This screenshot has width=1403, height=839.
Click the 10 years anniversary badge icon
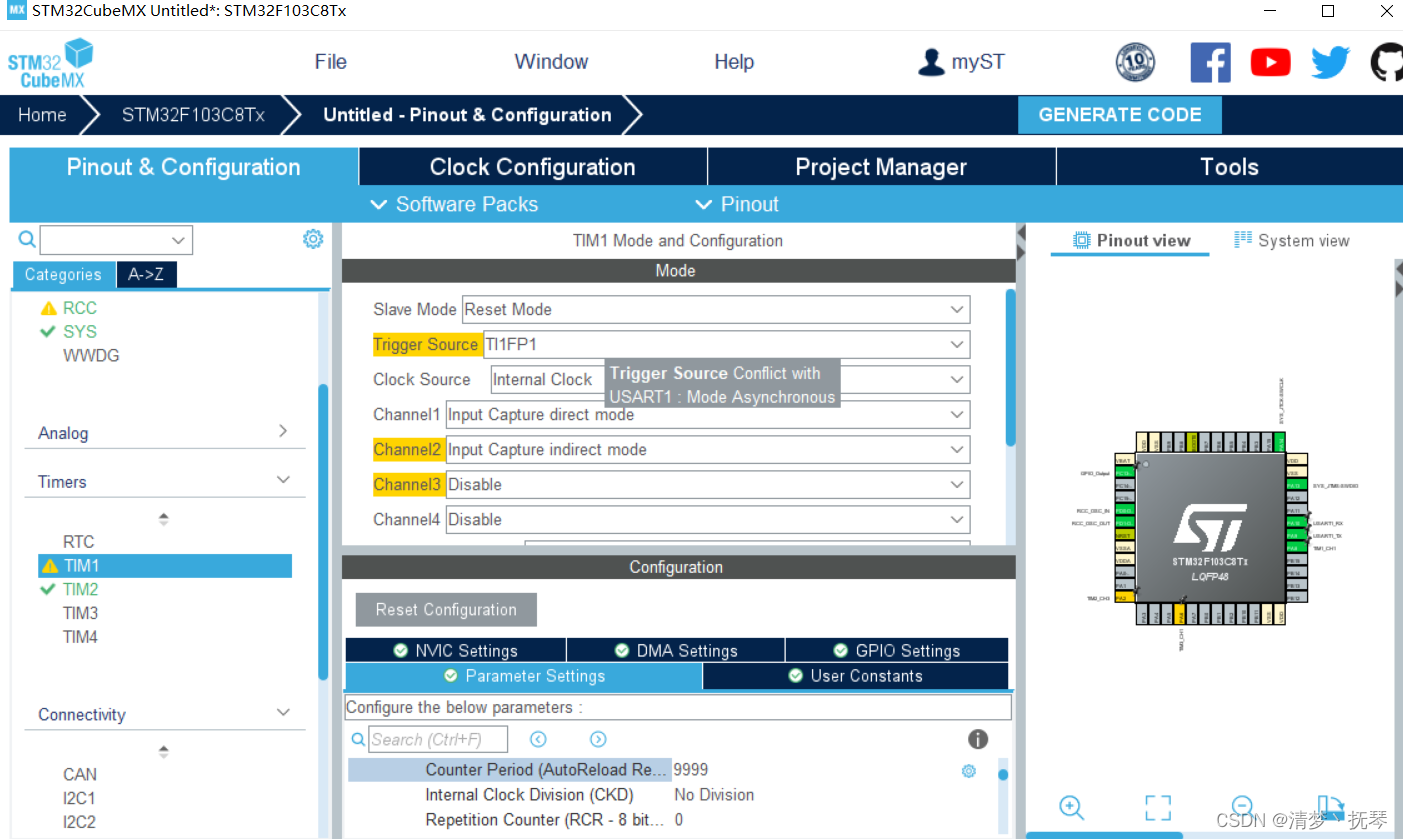tap(1135, 63)
